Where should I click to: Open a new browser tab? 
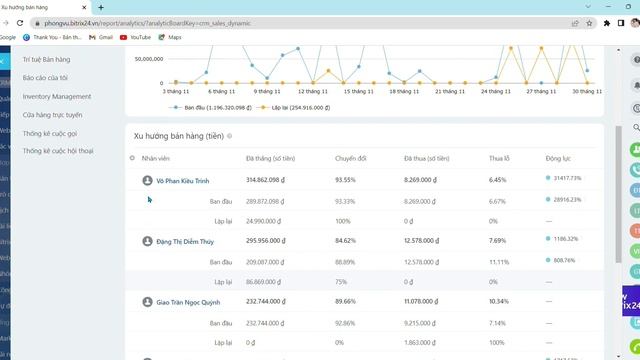pos(101,7)
